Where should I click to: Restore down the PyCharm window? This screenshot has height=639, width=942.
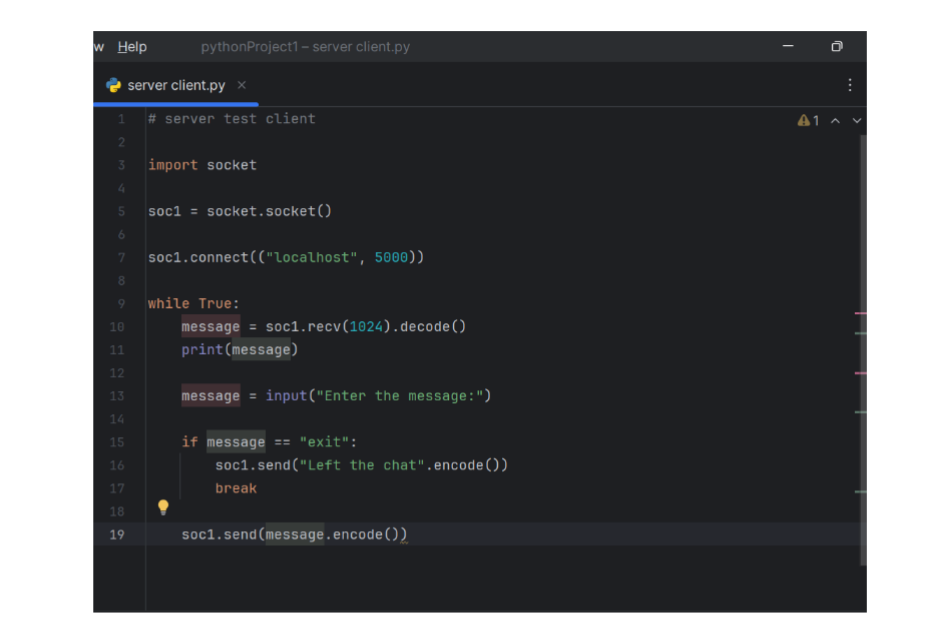tap(837, 46)
